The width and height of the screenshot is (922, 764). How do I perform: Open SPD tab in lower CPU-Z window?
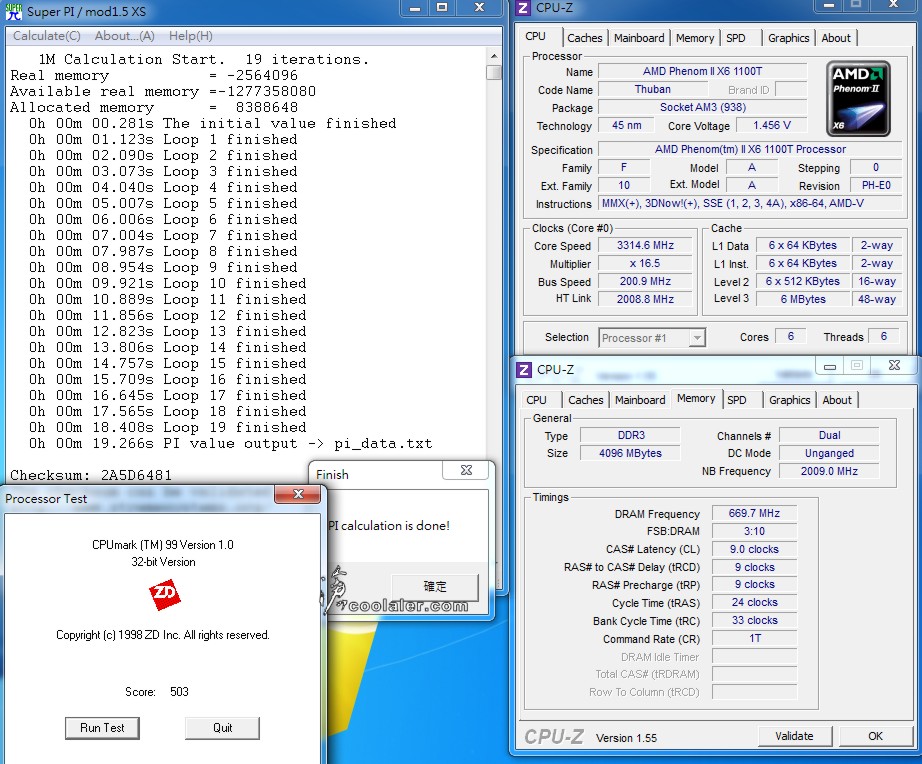tap(736, 400)
